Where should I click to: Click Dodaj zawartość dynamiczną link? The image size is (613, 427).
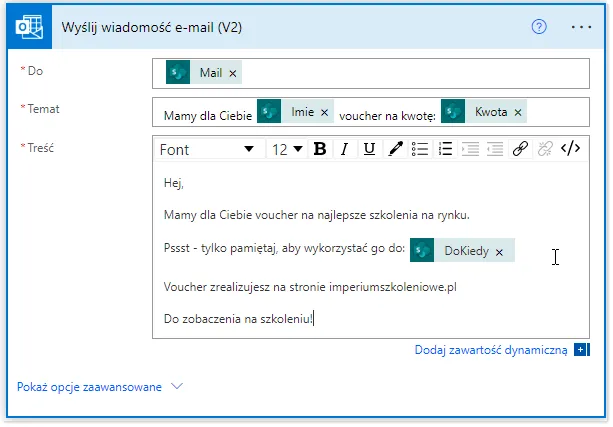(x=491, y=350)
